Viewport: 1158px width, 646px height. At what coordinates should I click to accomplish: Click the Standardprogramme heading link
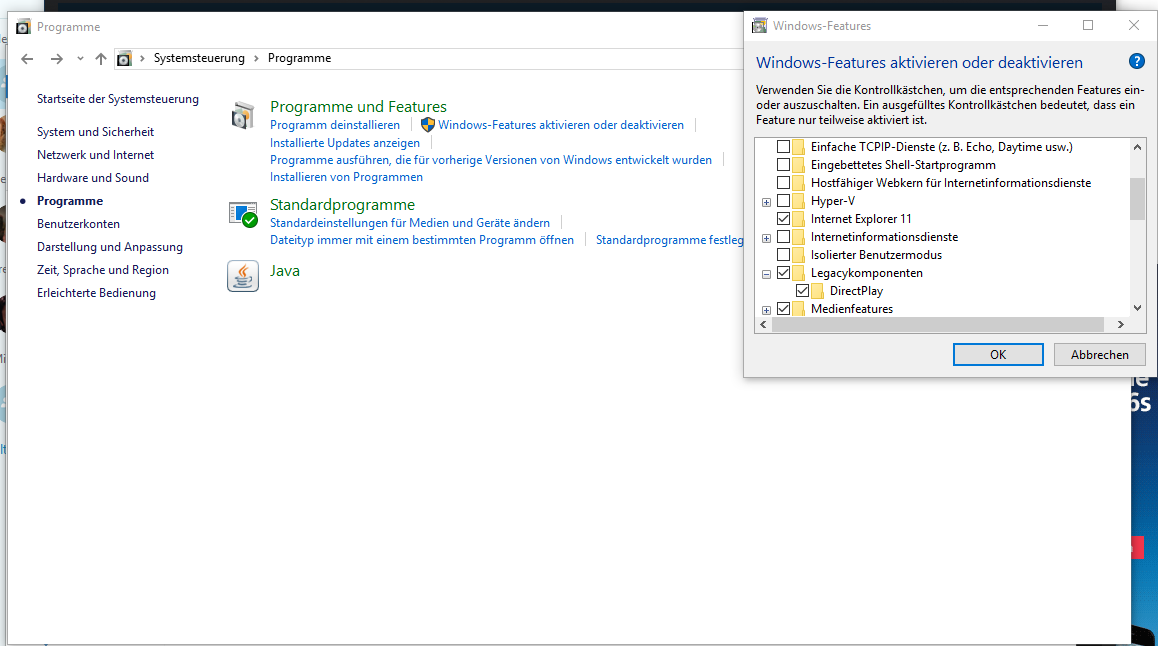click(x=342, y=205)
